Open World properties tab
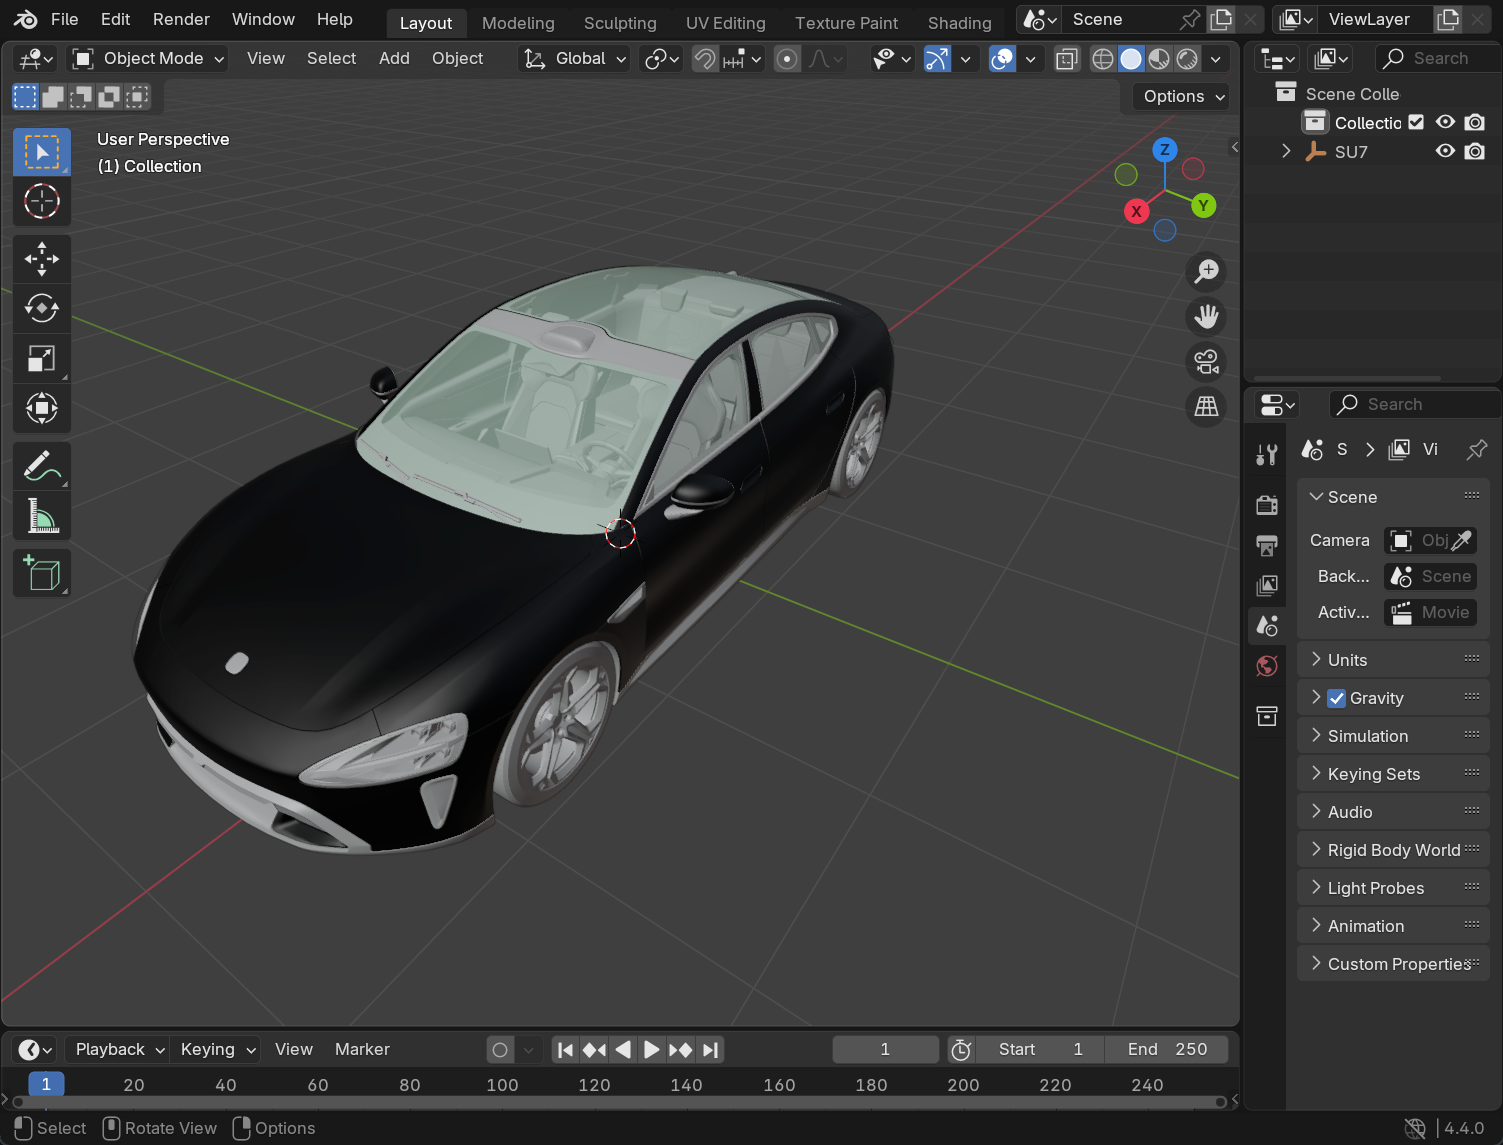This screenshot has width=1503, height=1145. point(1267,666)
